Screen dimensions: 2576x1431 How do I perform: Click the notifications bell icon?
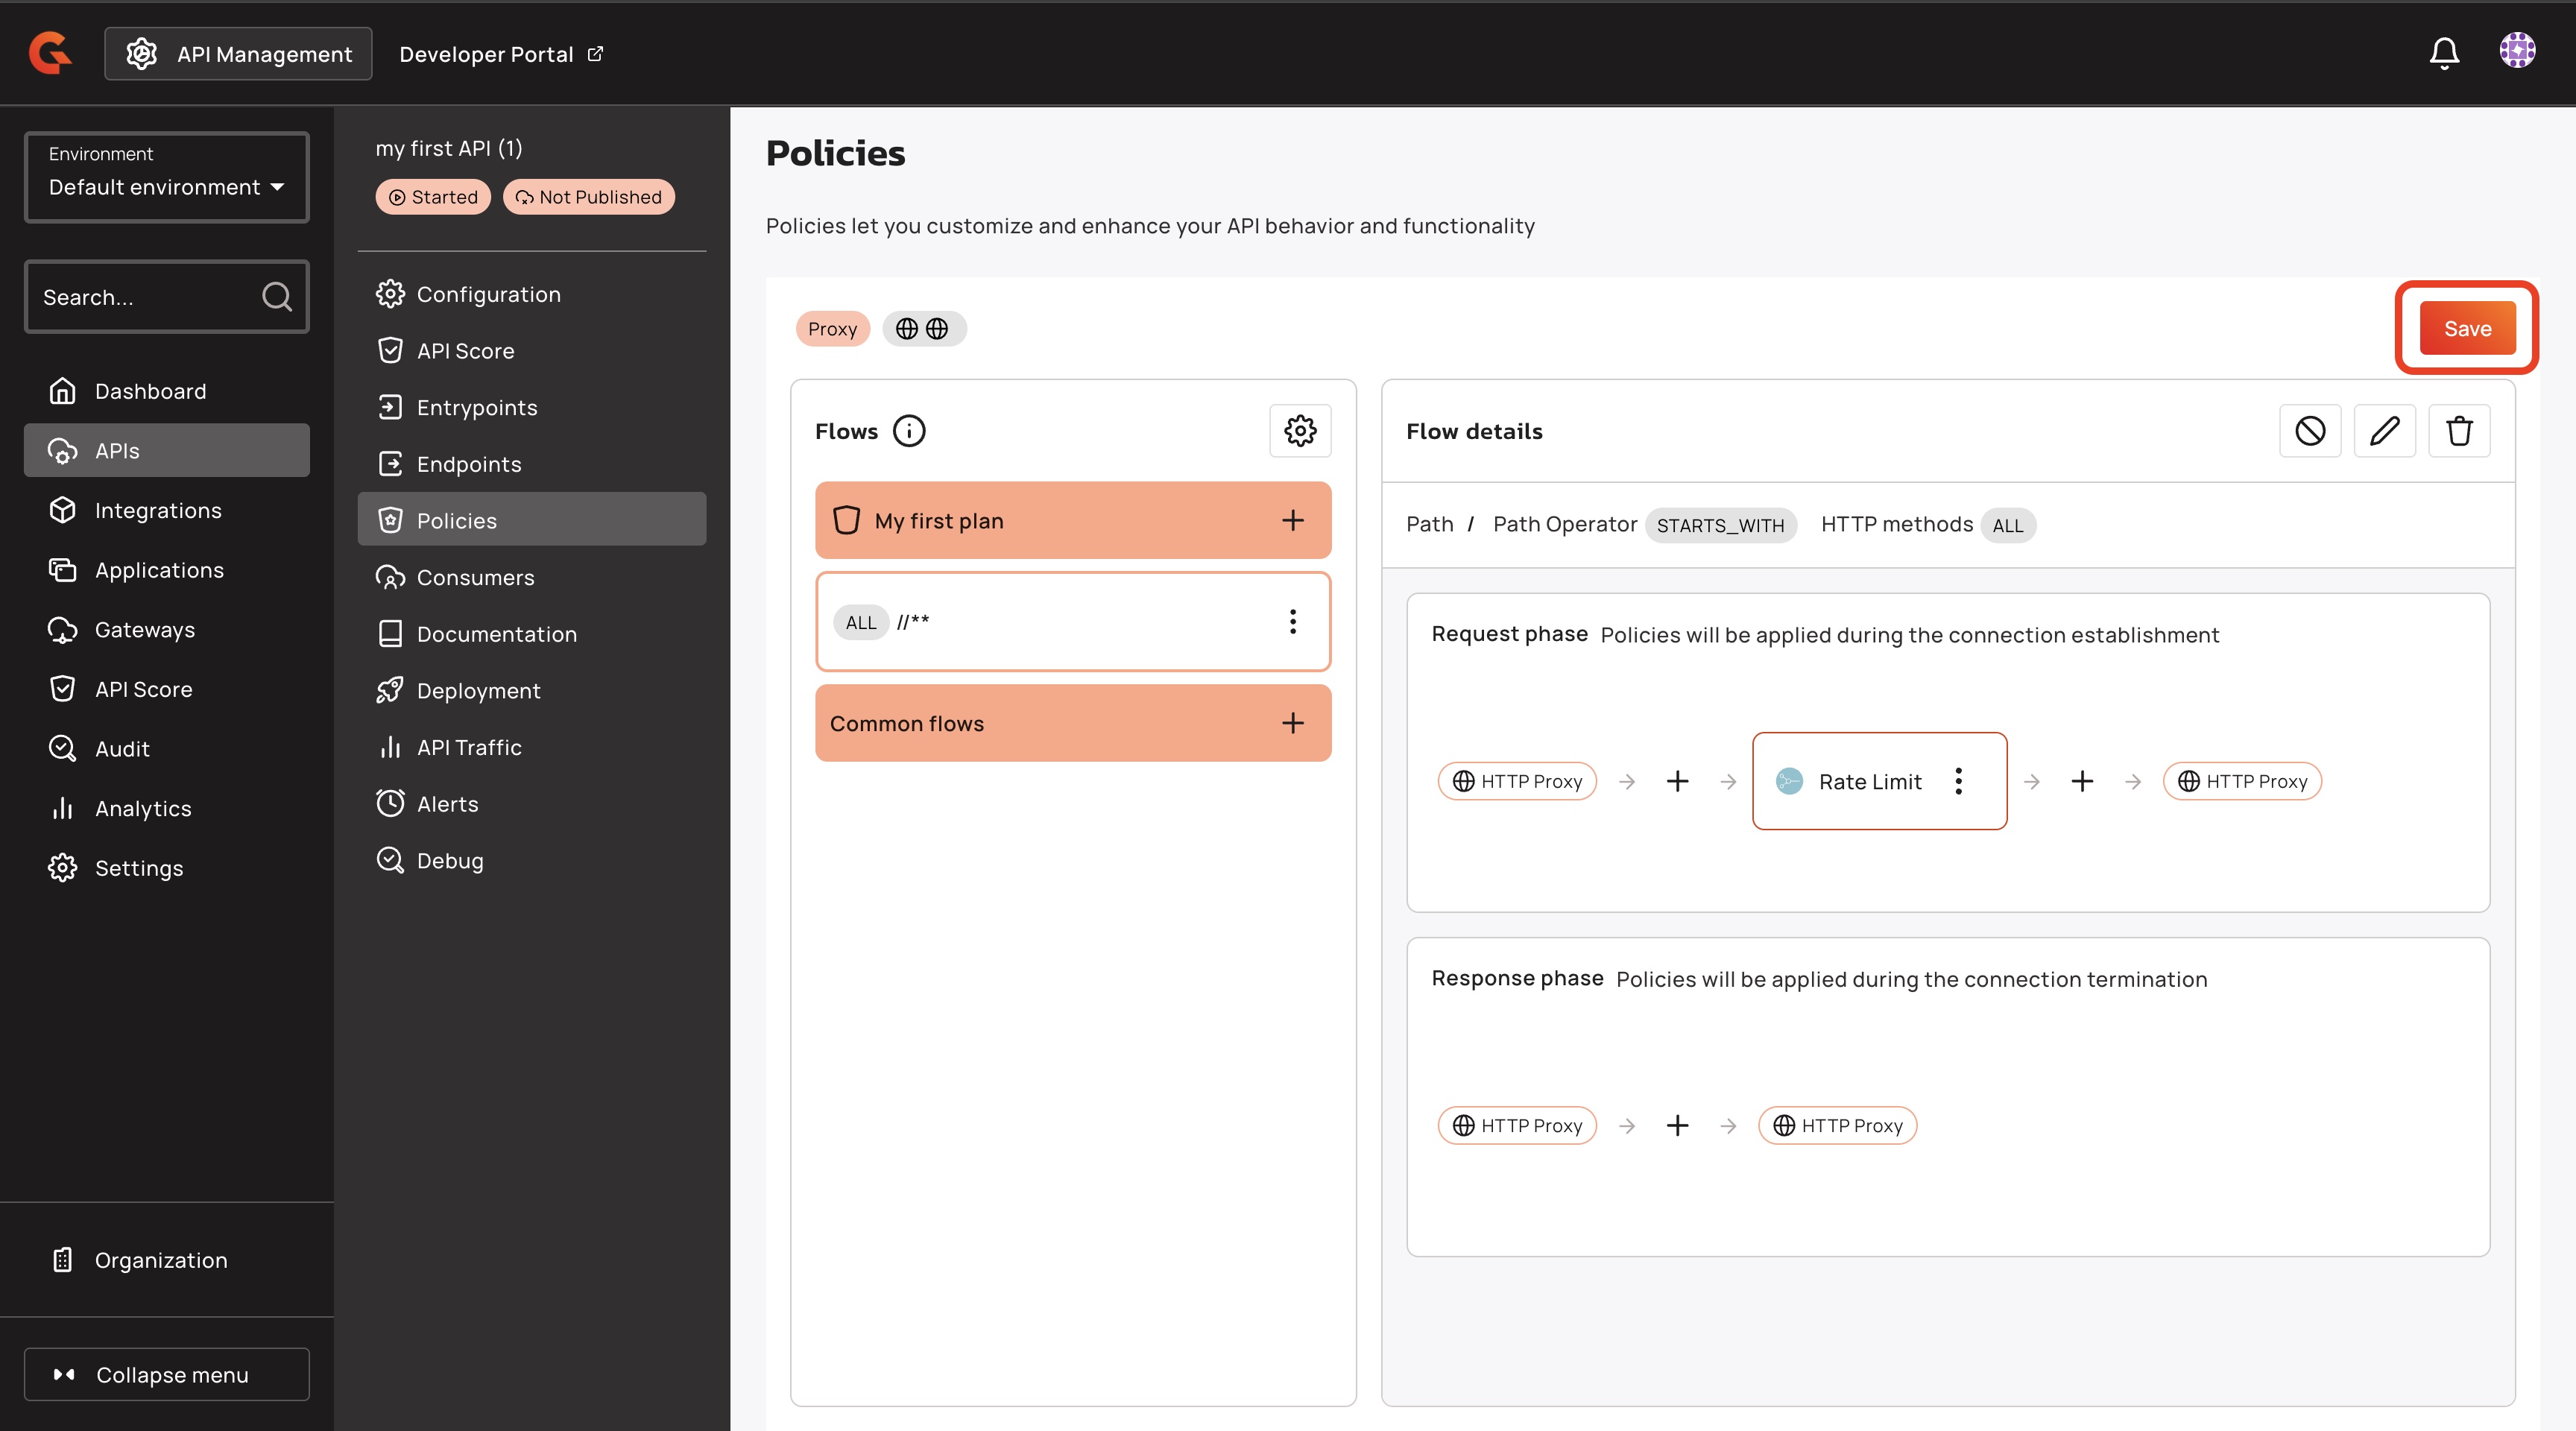[2444, 53]
